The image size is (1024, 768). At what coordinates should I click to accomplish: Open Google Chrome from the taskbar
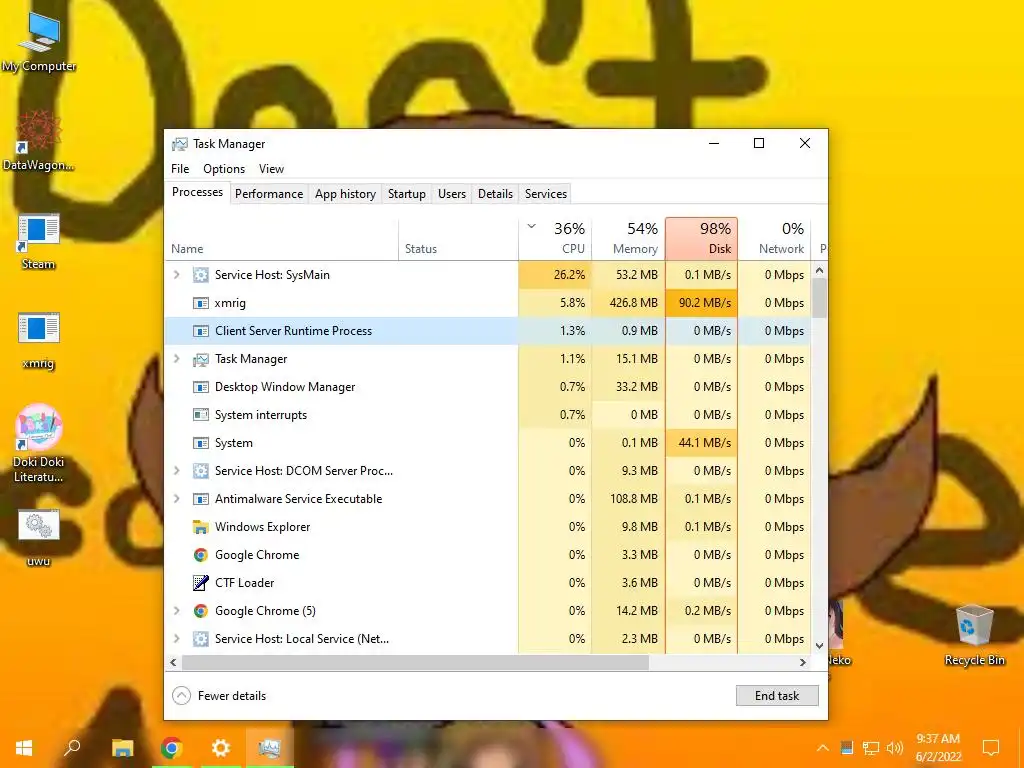(x=172, y=748)
